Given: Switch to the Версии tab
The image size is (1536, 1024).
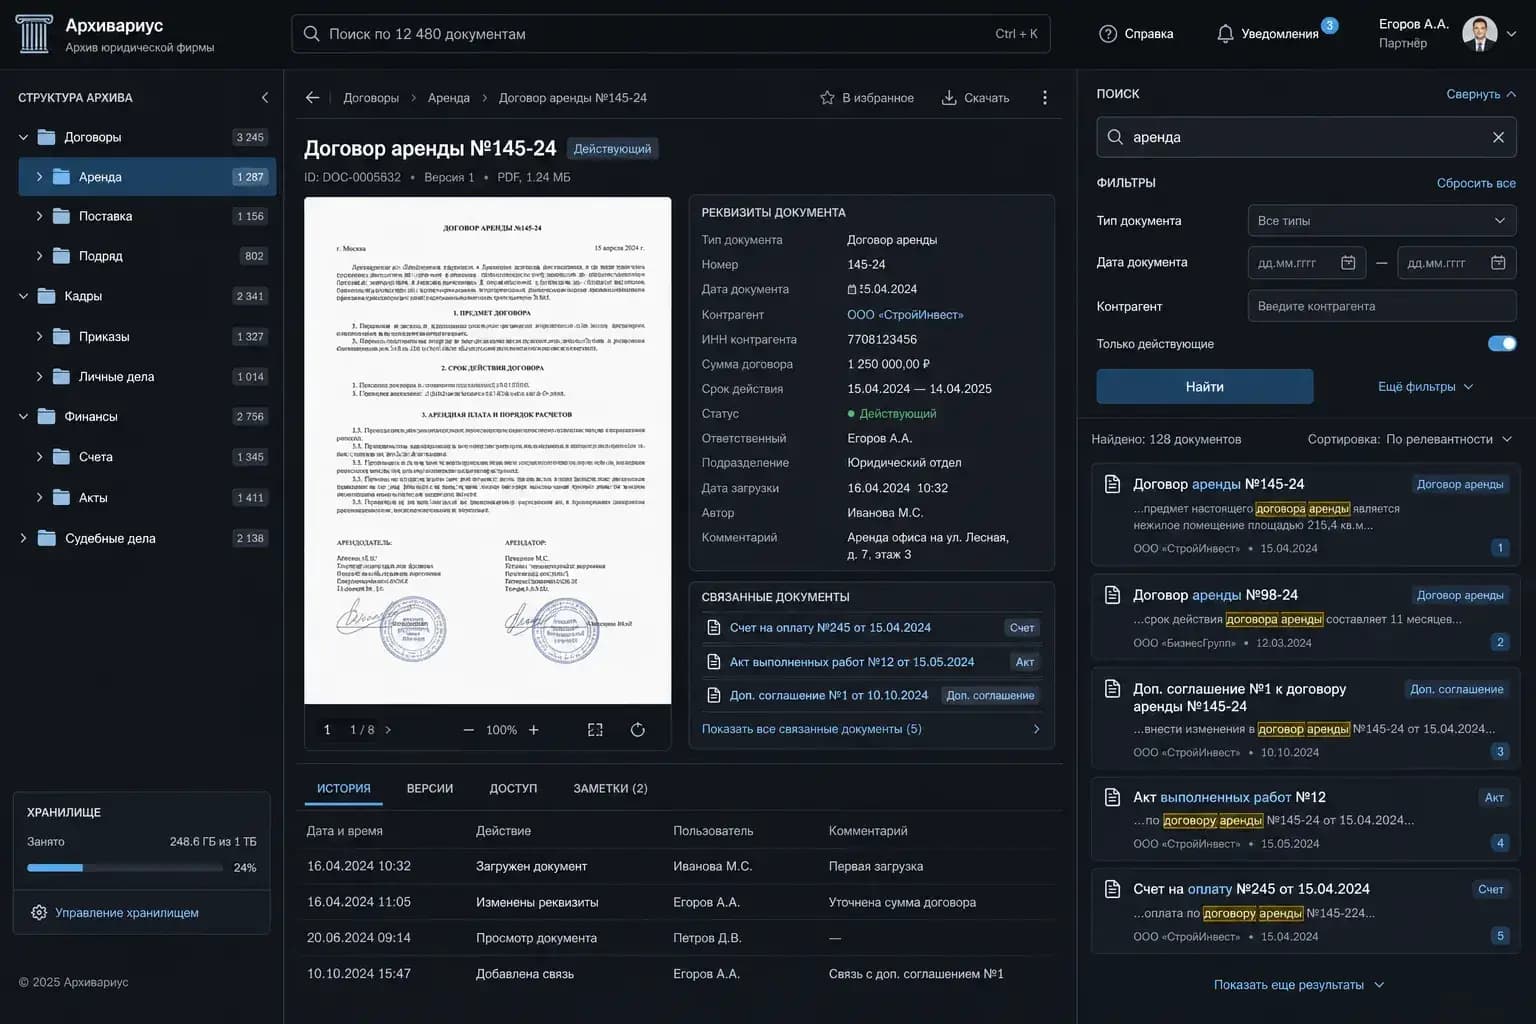Looking at the screenshot, I should pyautogui.click(x=430, y=789).
